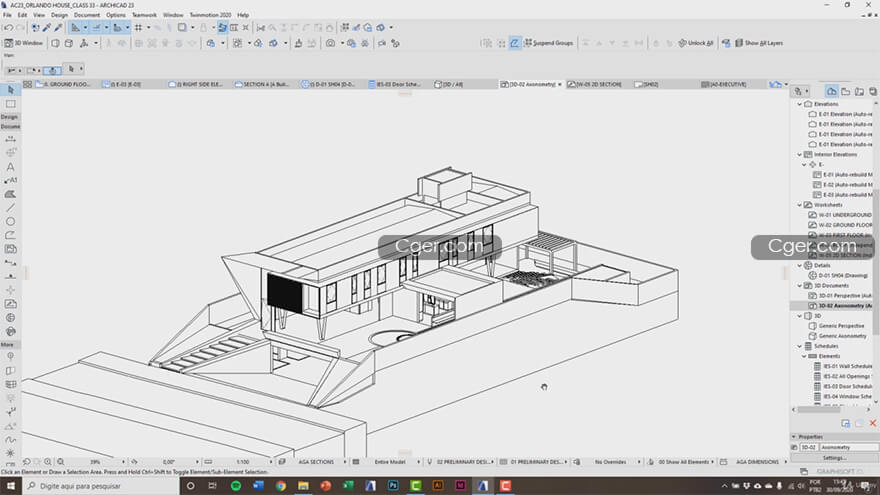Click the Suspend Groups button
Image resolution: width=880 pixels, height=495 pixels.
[x=548, y=43]
